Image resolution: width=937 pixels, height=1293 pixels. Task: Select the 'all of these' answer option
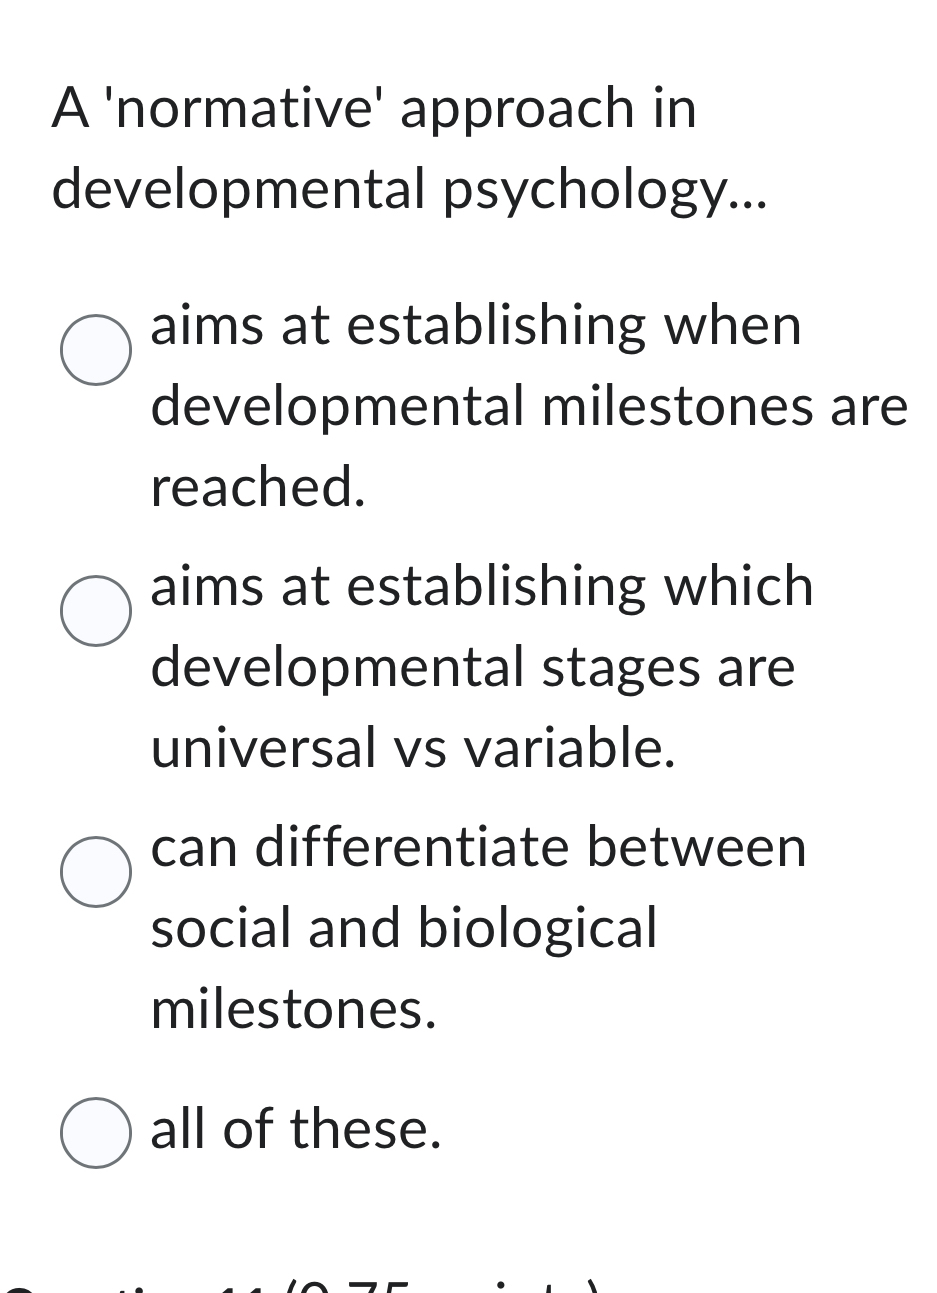pos(95,1132)
